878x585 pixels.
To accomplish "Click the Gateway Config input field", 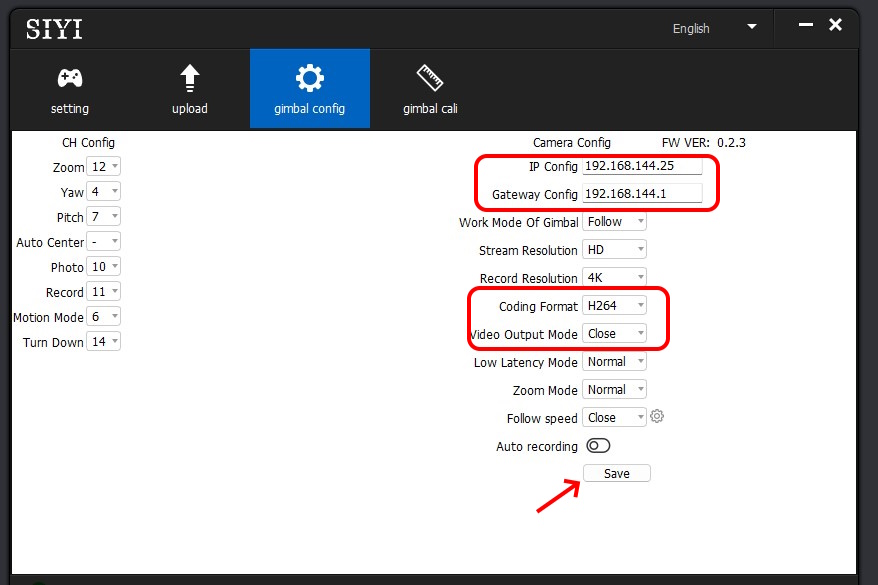I will click(x=642, y=194).
